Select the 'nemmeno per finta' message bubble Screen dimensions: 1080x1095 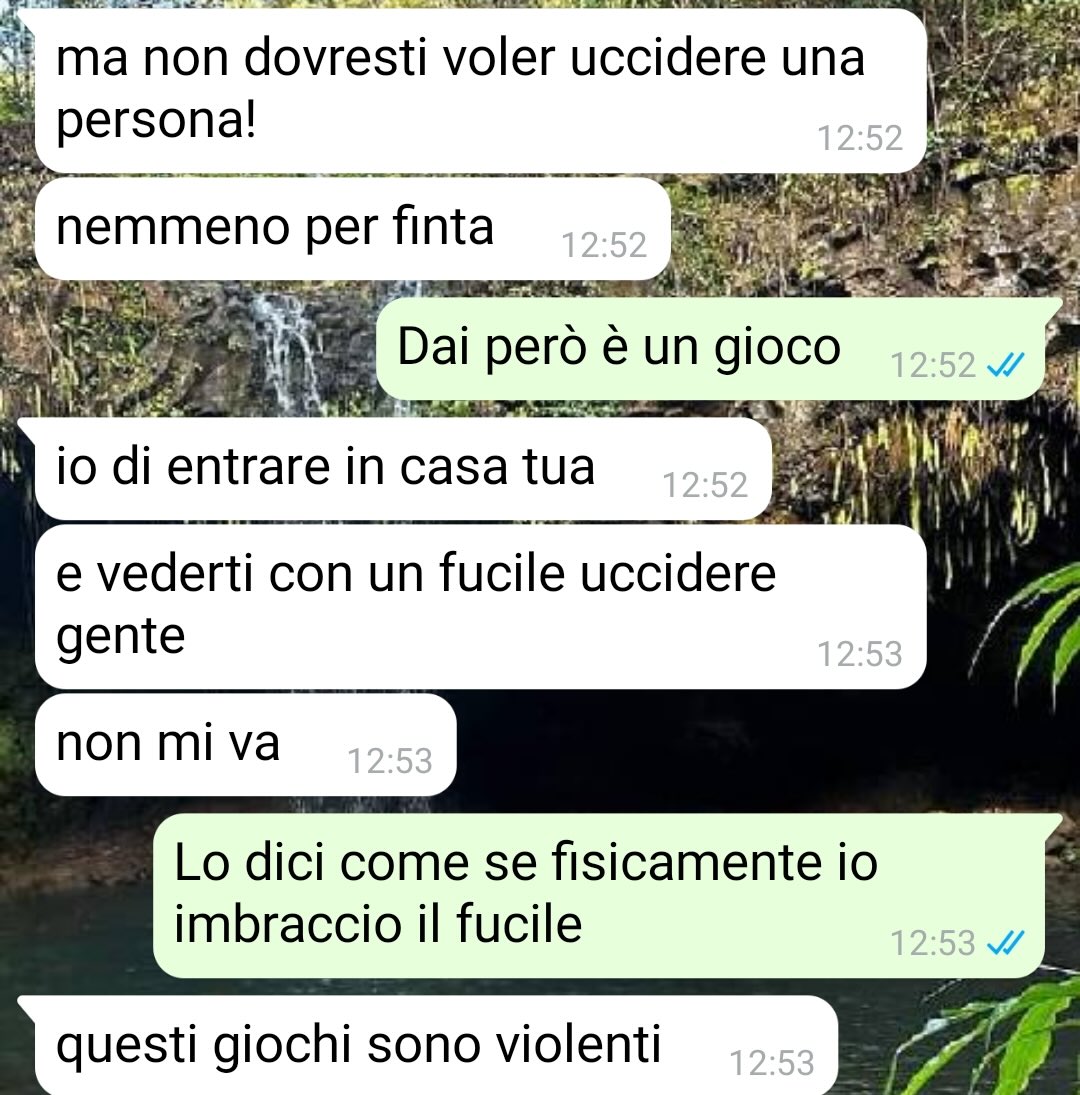[x=353, y=229]
